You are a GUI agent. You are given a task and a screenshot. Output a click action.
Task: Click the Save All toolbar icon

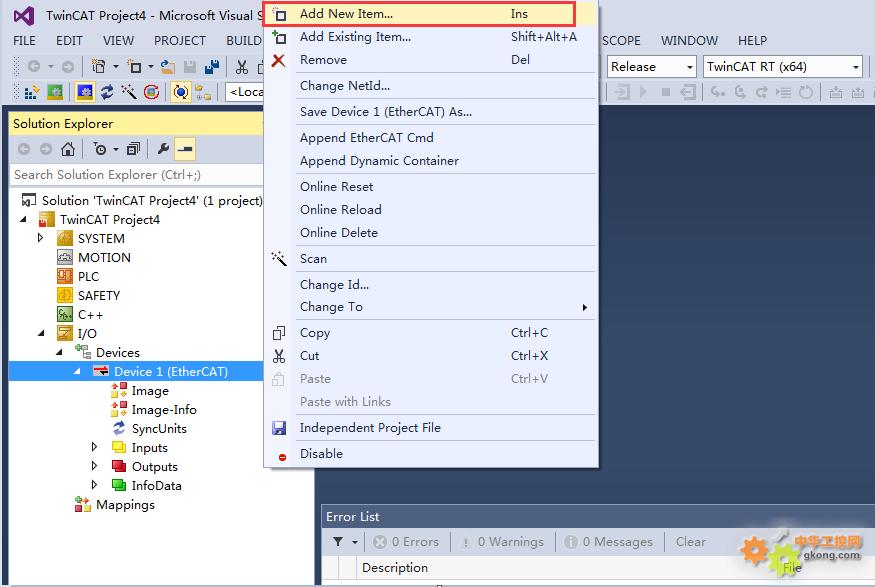point(212,67)
